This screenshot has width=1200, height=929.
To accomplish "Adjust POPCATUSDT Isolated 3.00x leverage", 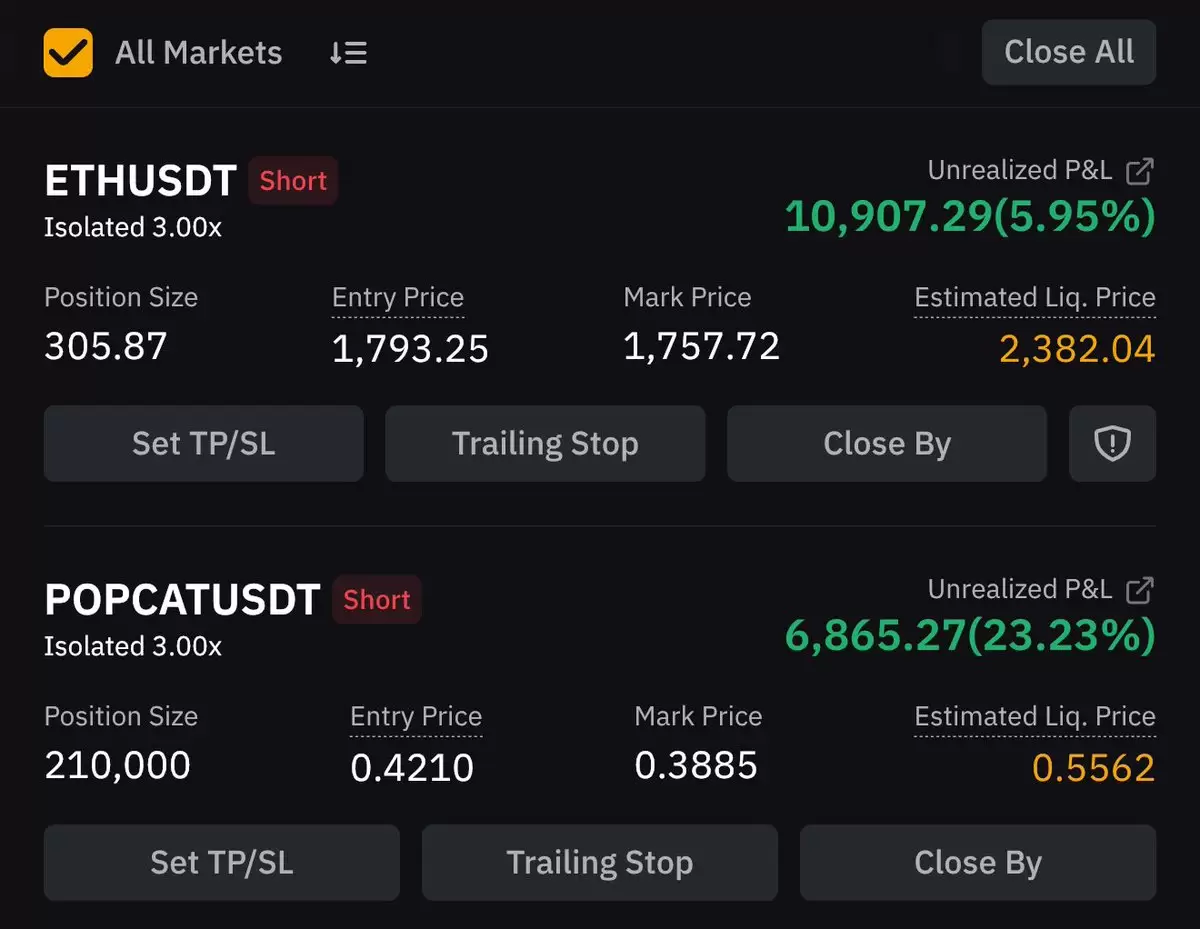I will [133, 647].
